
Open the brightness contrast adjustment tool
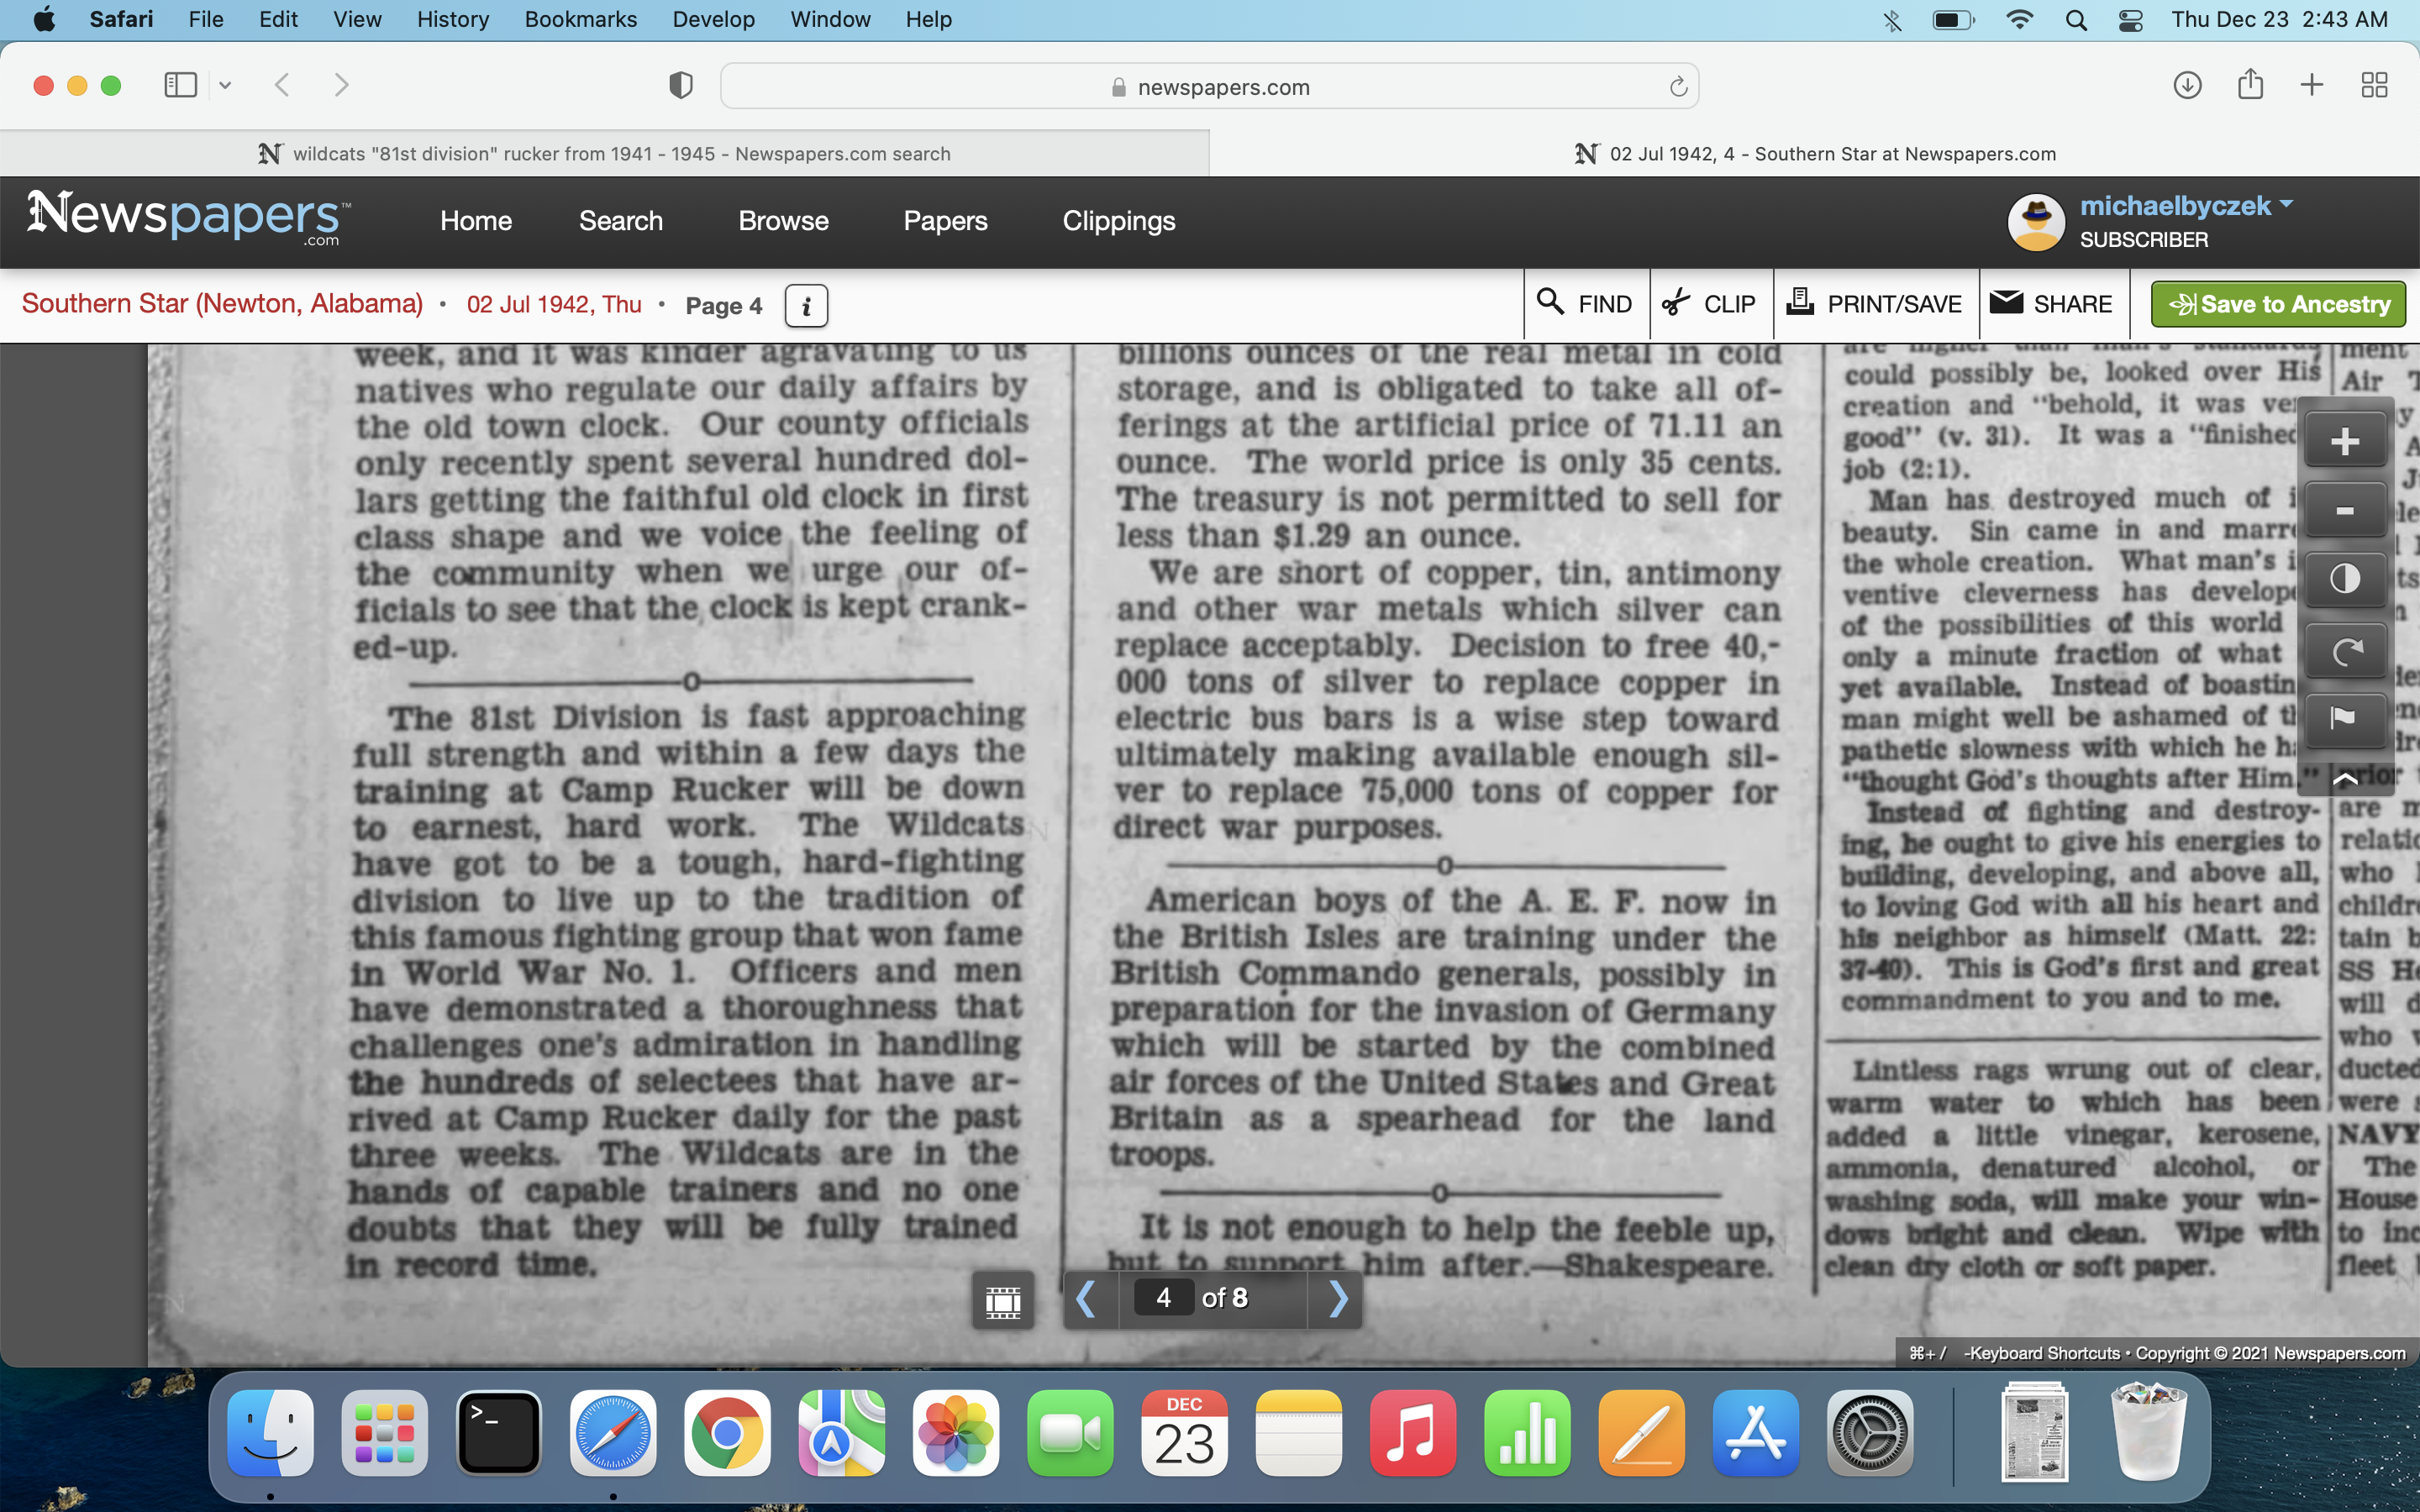[2344, 580]
